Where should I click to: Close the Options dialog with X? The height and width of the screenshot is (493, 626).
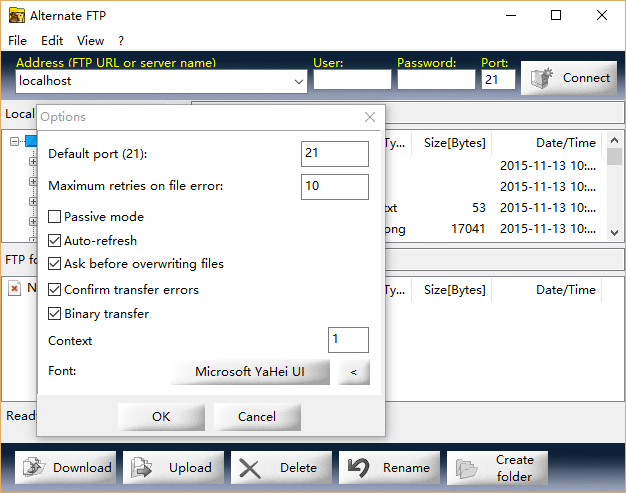click(x=370, y=117)
